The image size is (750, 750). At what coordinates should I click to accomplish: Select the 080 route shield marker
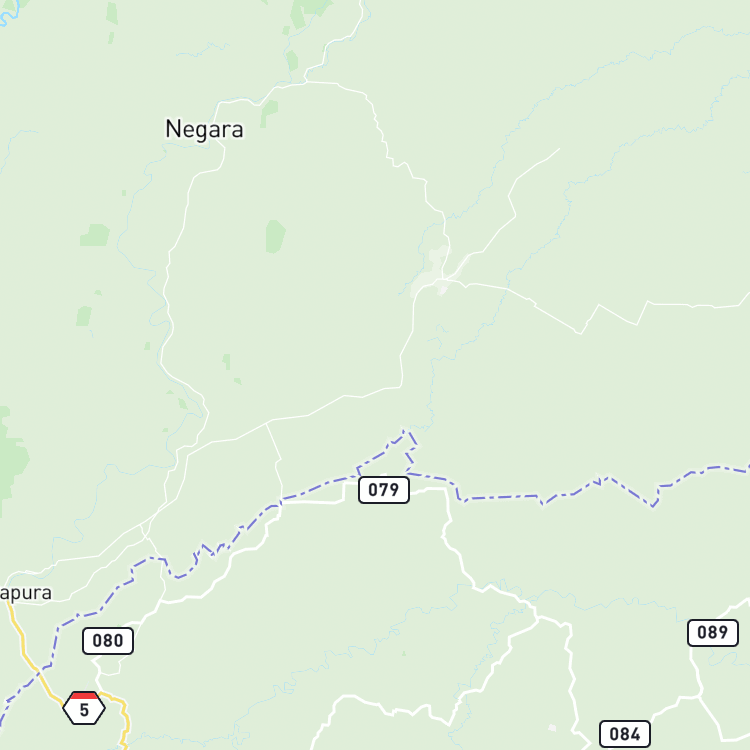[x=108, y=641]
